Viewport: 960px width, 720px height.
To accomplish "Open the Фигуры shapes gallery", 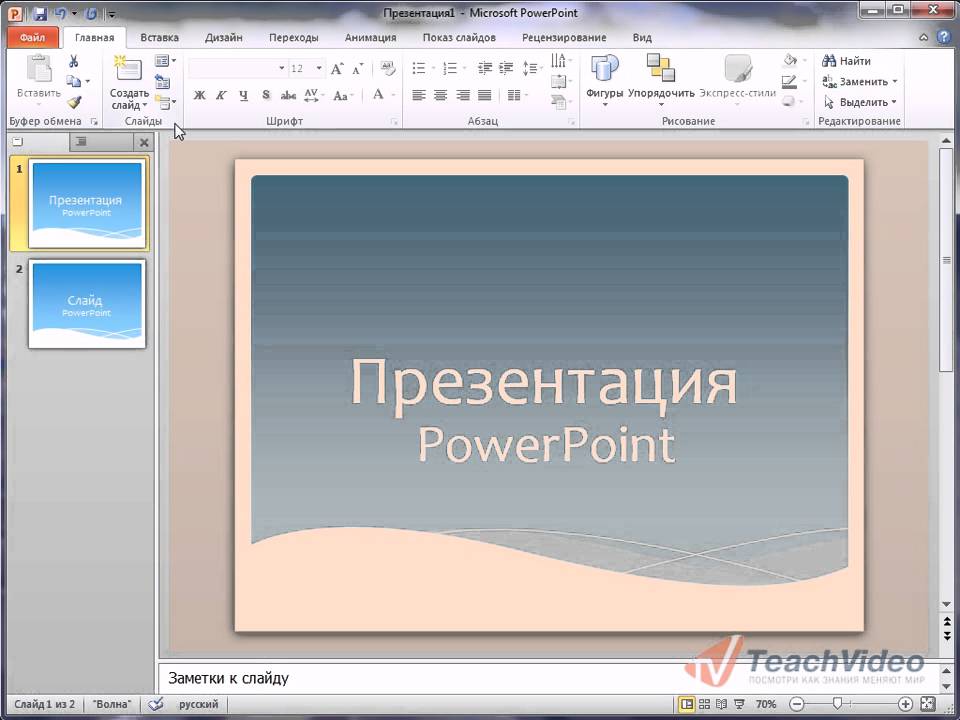I will [604, 81].
